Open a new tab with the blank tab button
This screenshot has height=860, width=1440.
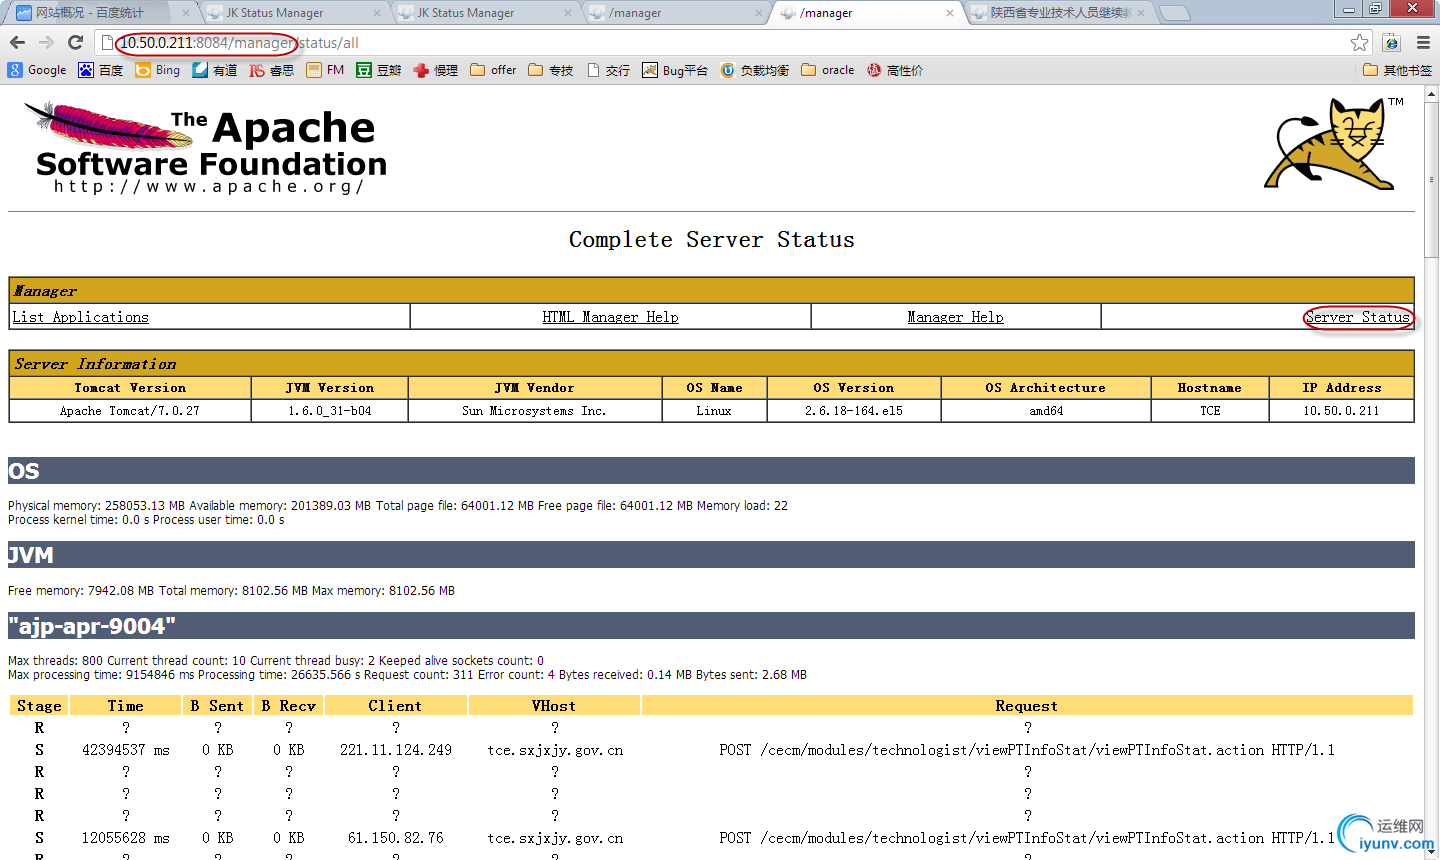[x=1174, y=13]
